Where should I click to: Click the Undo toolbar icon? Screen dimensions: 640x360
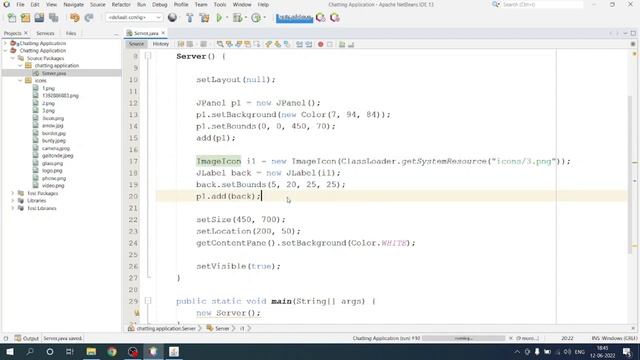pos(74,18)
